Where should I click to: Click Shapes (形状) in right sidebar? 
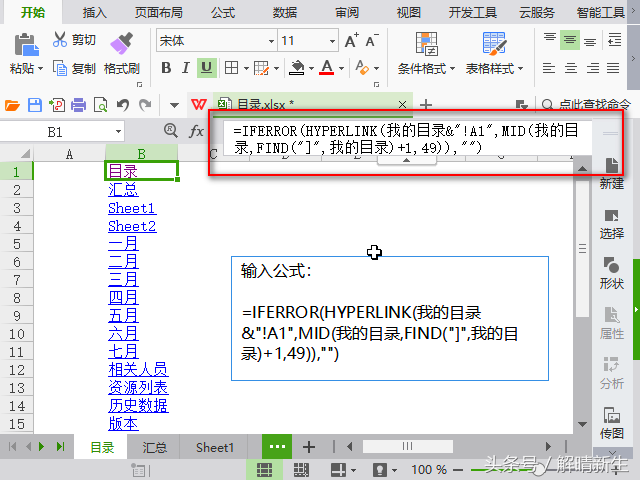[611, 273]
